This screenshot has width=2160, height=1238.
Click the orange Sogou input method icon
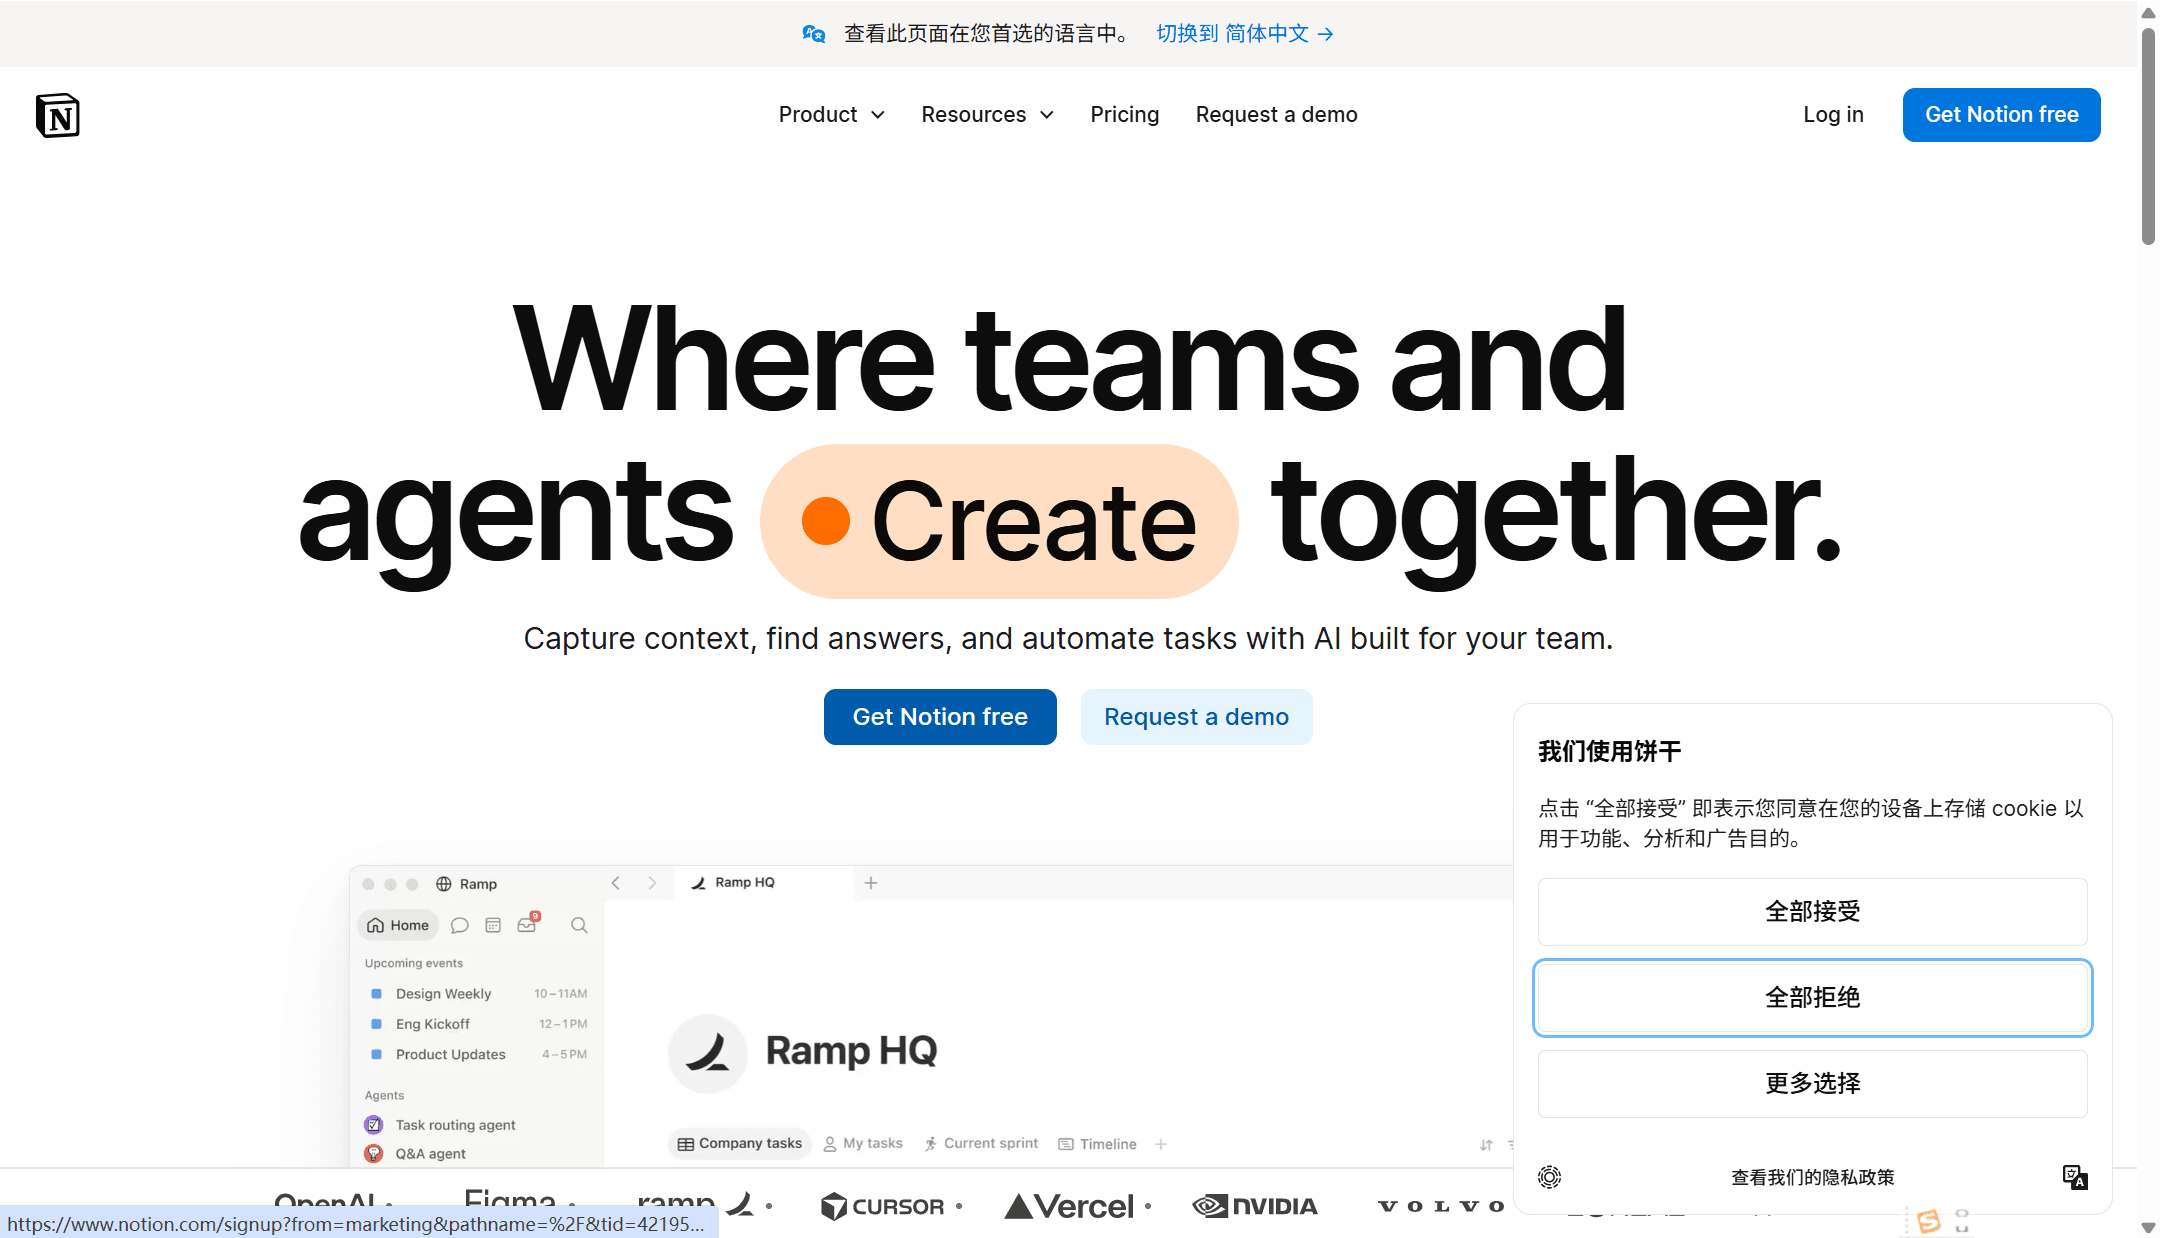pyautogui.click(x=1929, y=1221)
